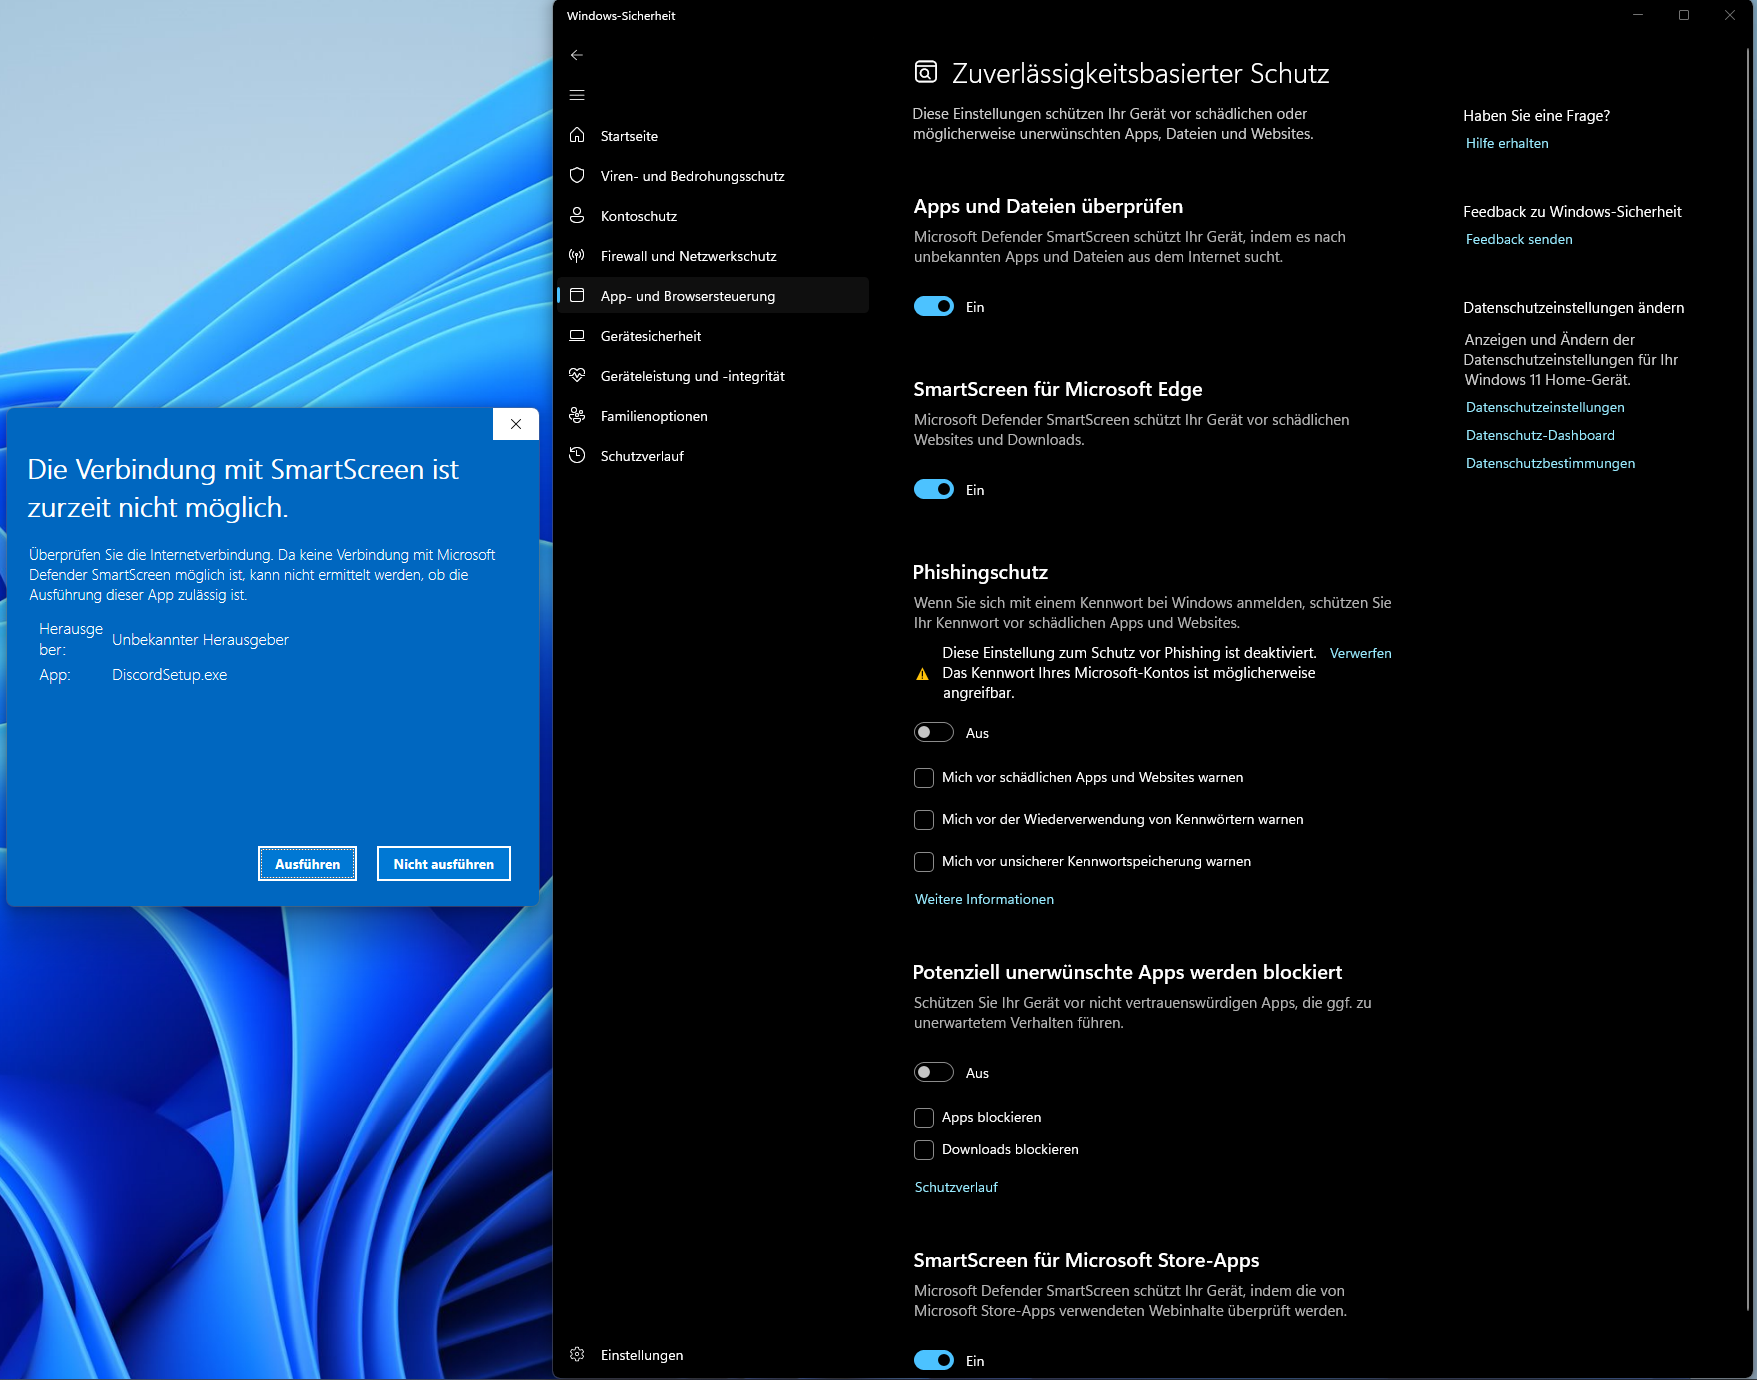Click the DiscordSetup.exe app name

click(170, 675)
